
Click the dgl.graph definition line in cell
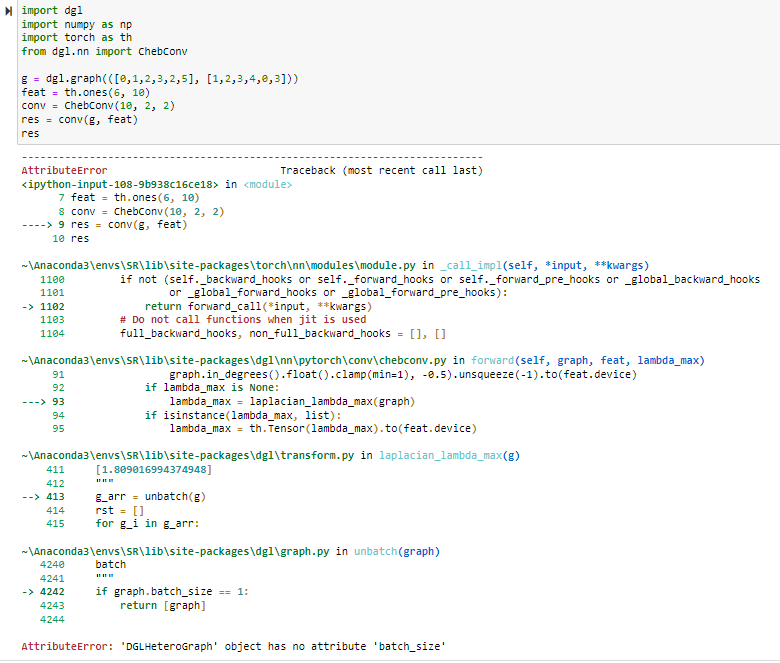(160, 79)
